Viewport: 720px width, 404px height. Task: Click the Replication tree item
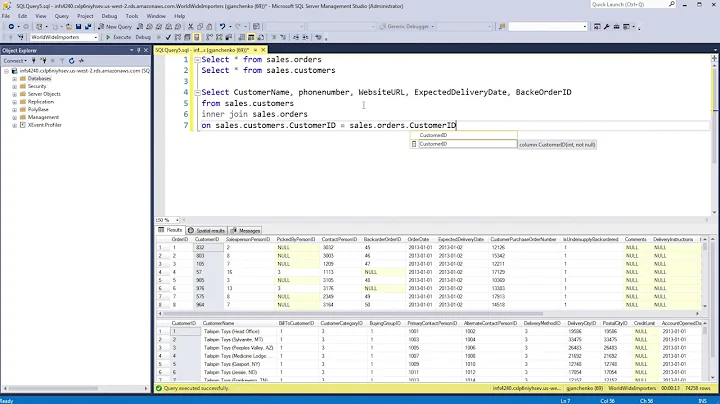(x=40, y=102)
